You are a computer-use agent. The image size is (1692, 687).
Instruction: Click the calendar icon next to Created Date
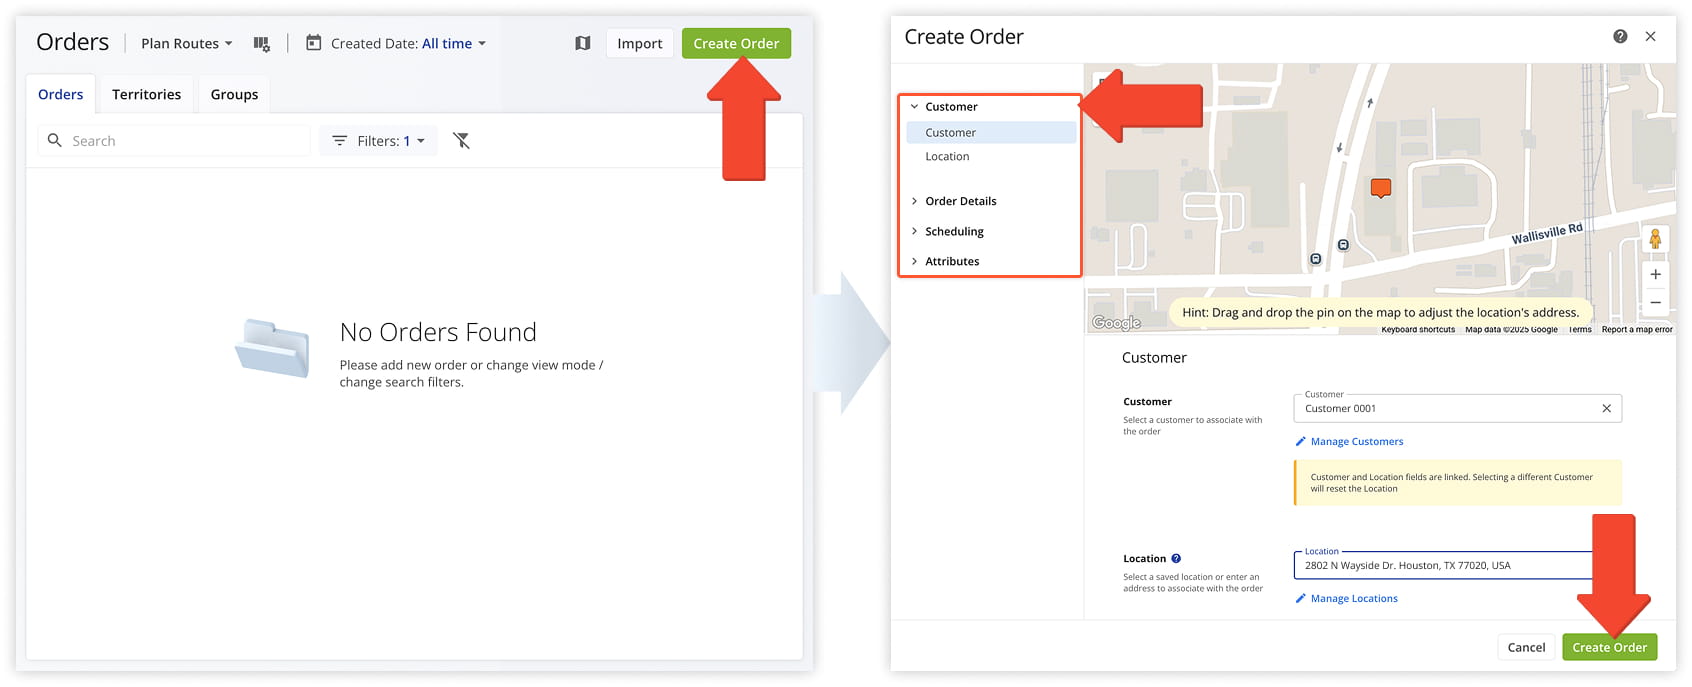click(314, 43)
